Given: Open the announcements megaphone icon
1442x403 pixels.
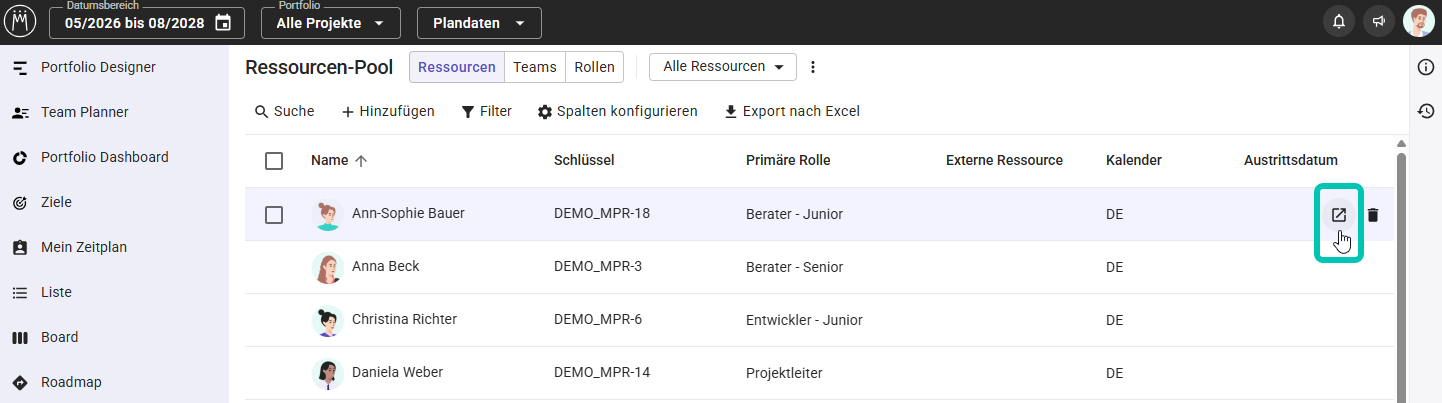Looking at the screenshot, I should point(1379,21).
